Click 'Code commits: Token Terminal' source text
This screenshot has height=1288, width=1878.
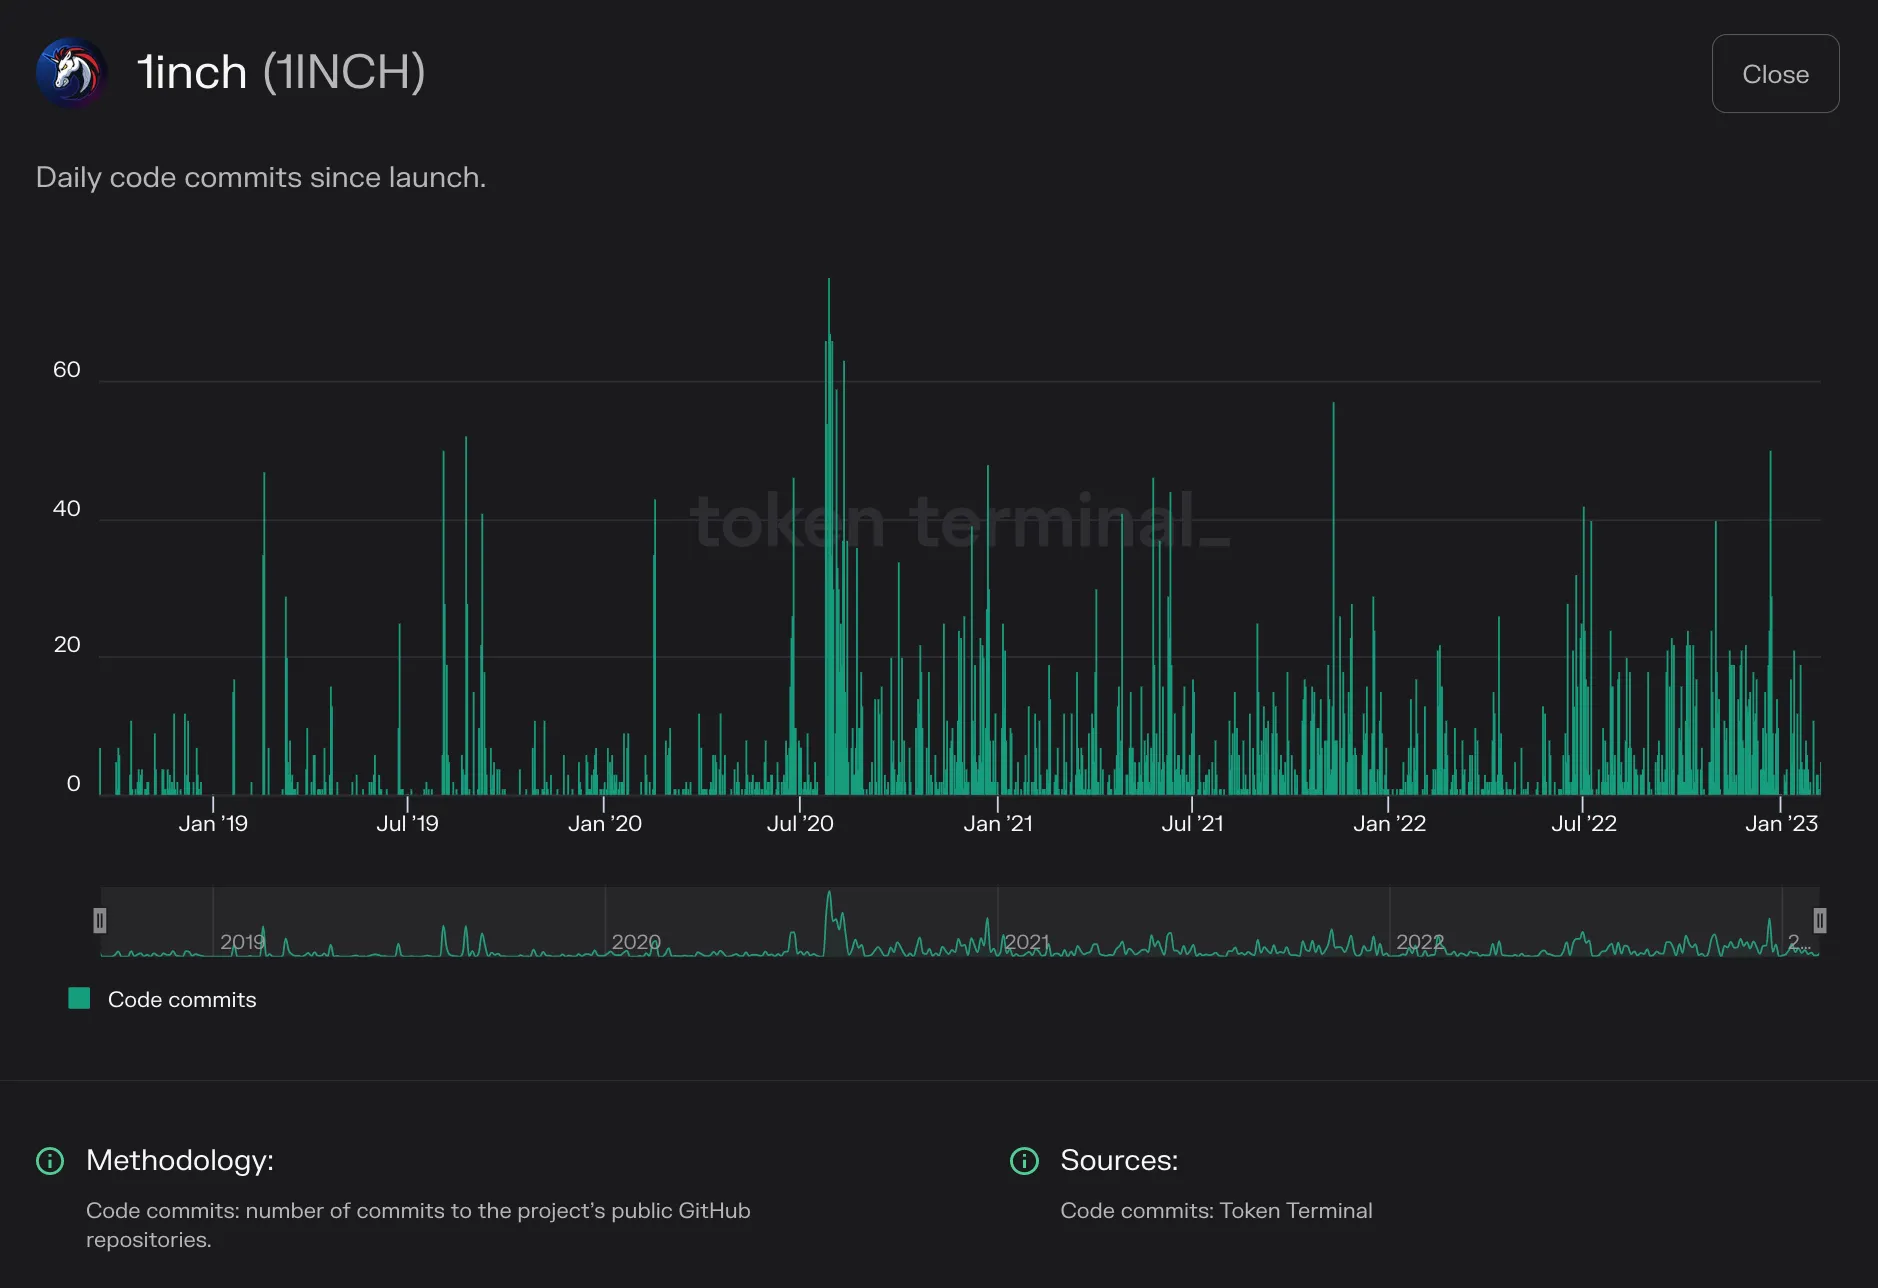[x=1216, y=1210]
